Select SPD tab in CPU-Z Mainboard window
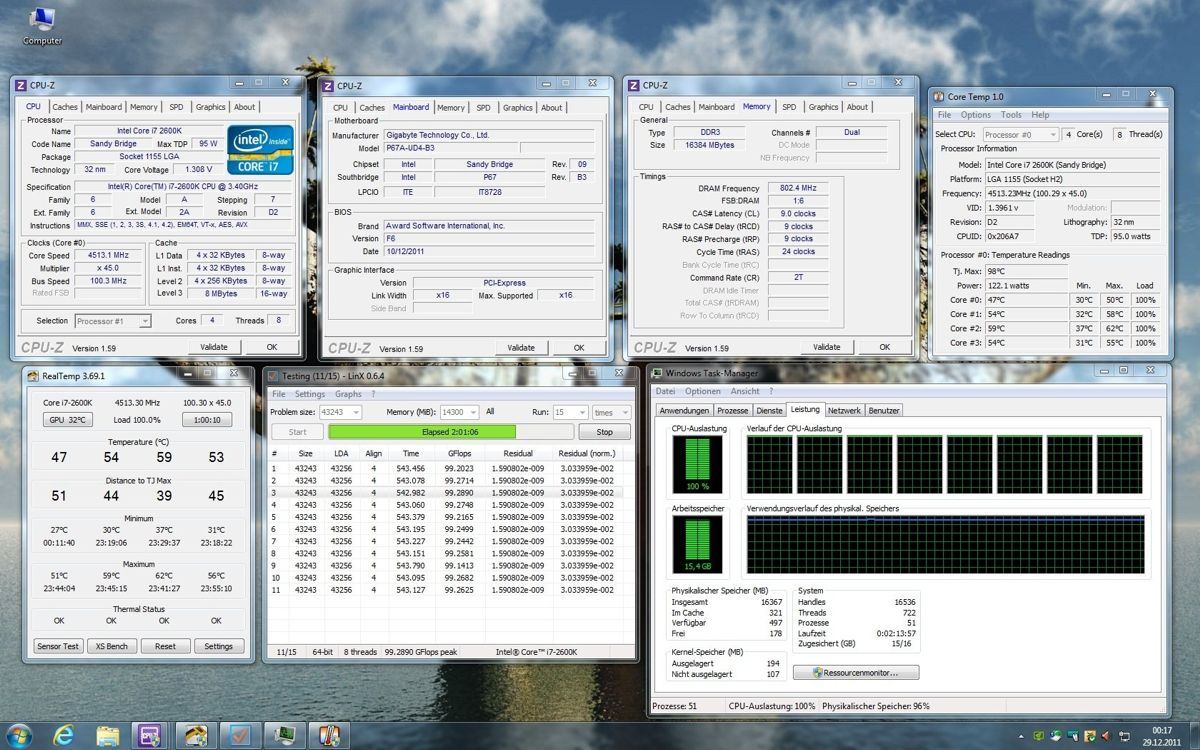The height and width of the screenshot is (750, 1200). tap(483, 108)
